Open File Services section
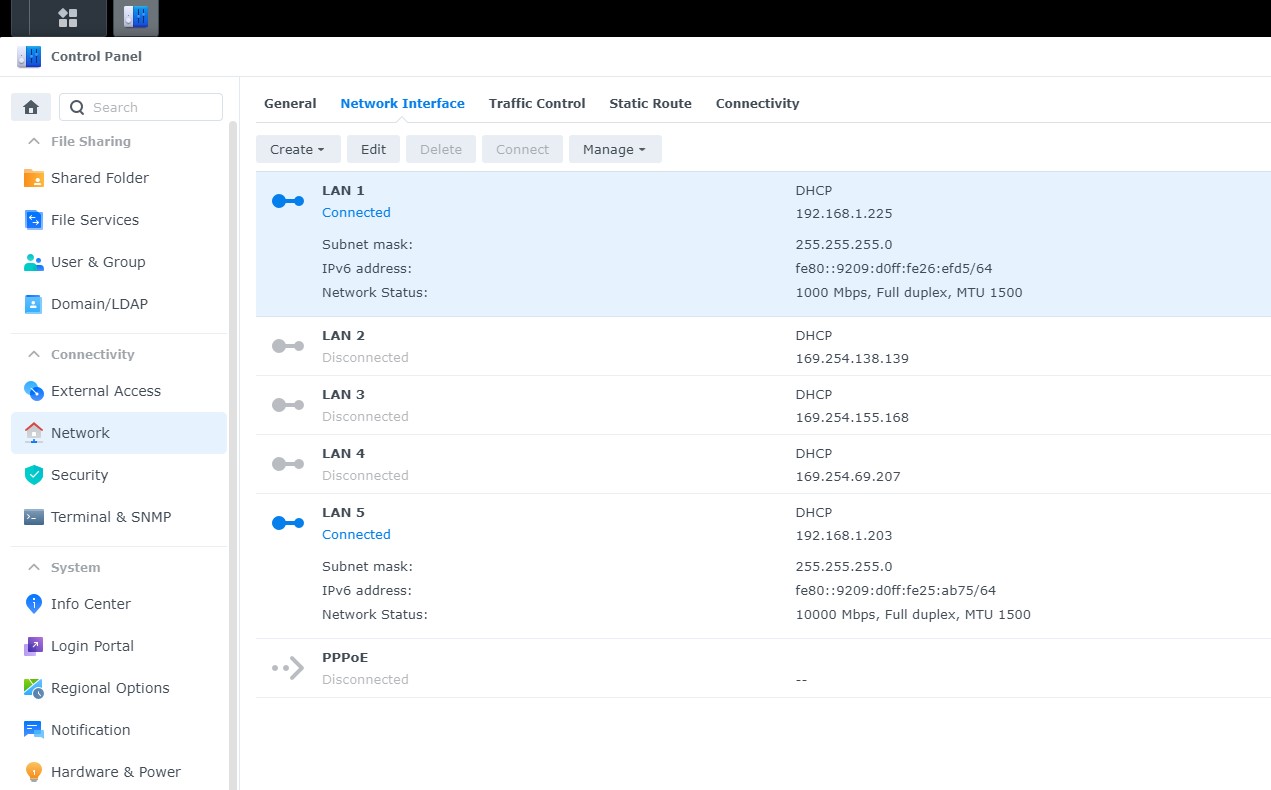The width and height of the screenshot is (1271, 790). pos(94,220)
